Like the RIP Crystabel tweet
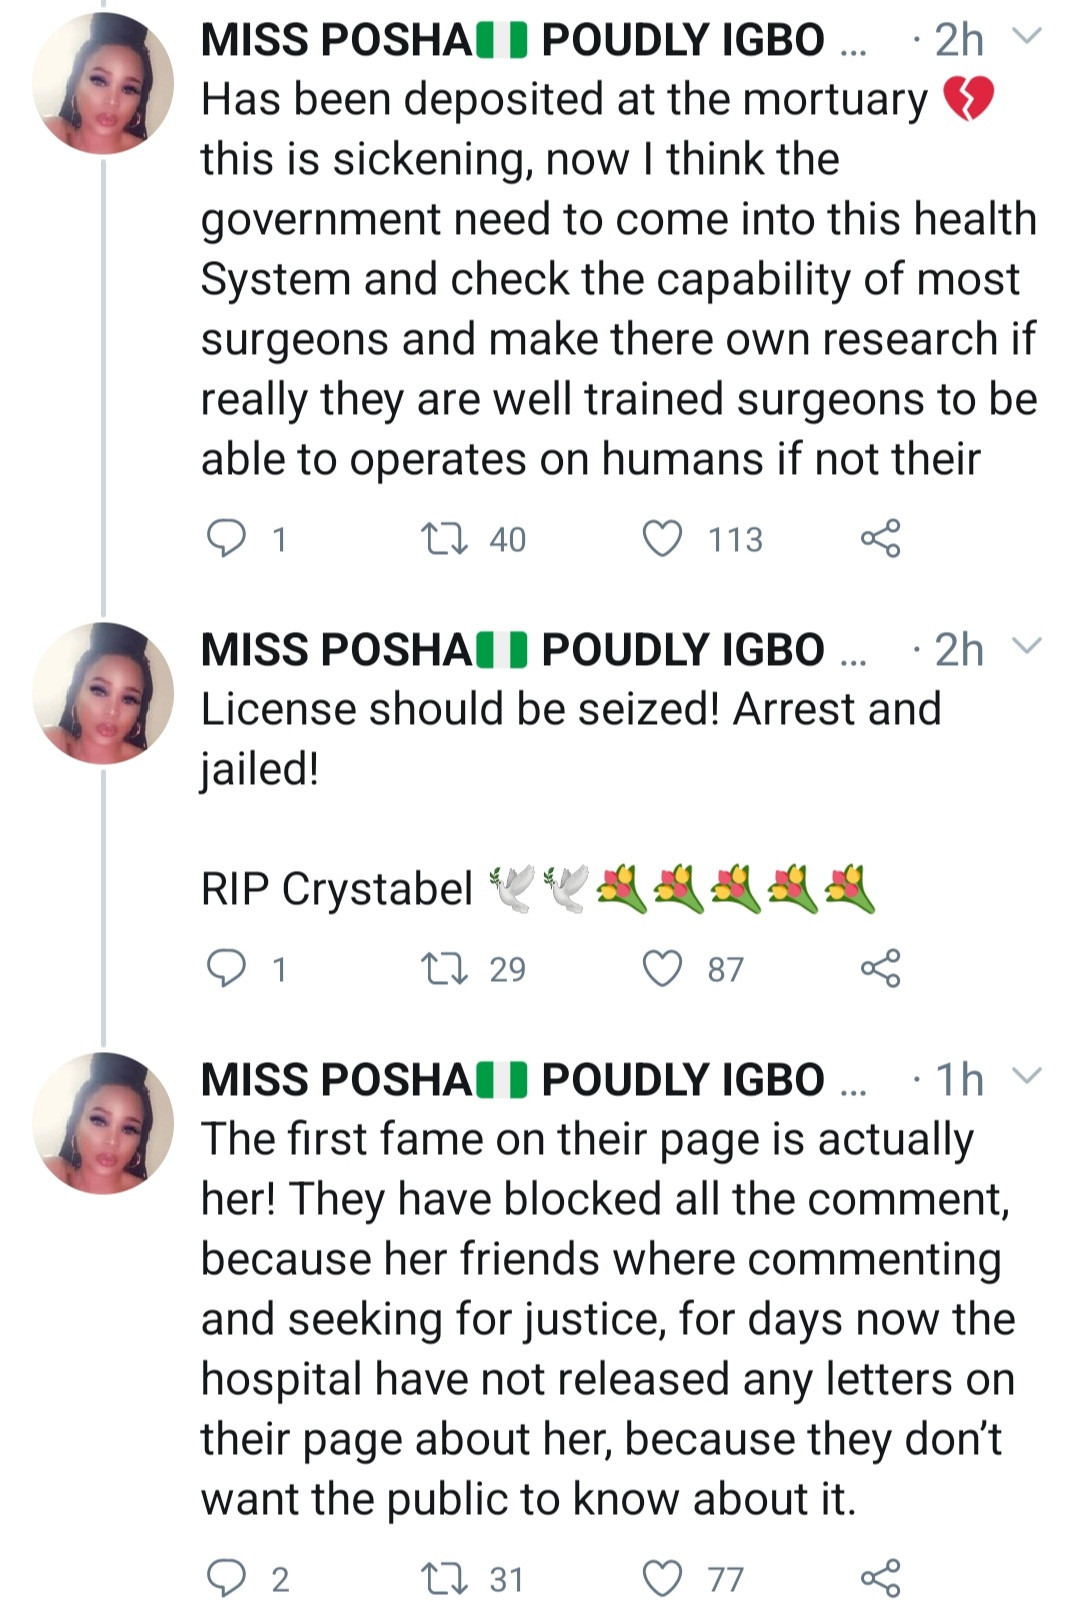The height and width of the screenshot is (1602, 1080). pos(662,965)
